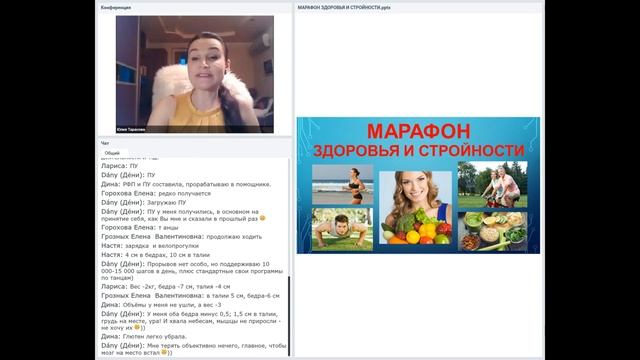Click the ЗДОРОВЬЯ И СТРОЙНОСТИ slide subtitle
Image resolution: width=640 pixels, height=360 pixels.
click(418, 150)
